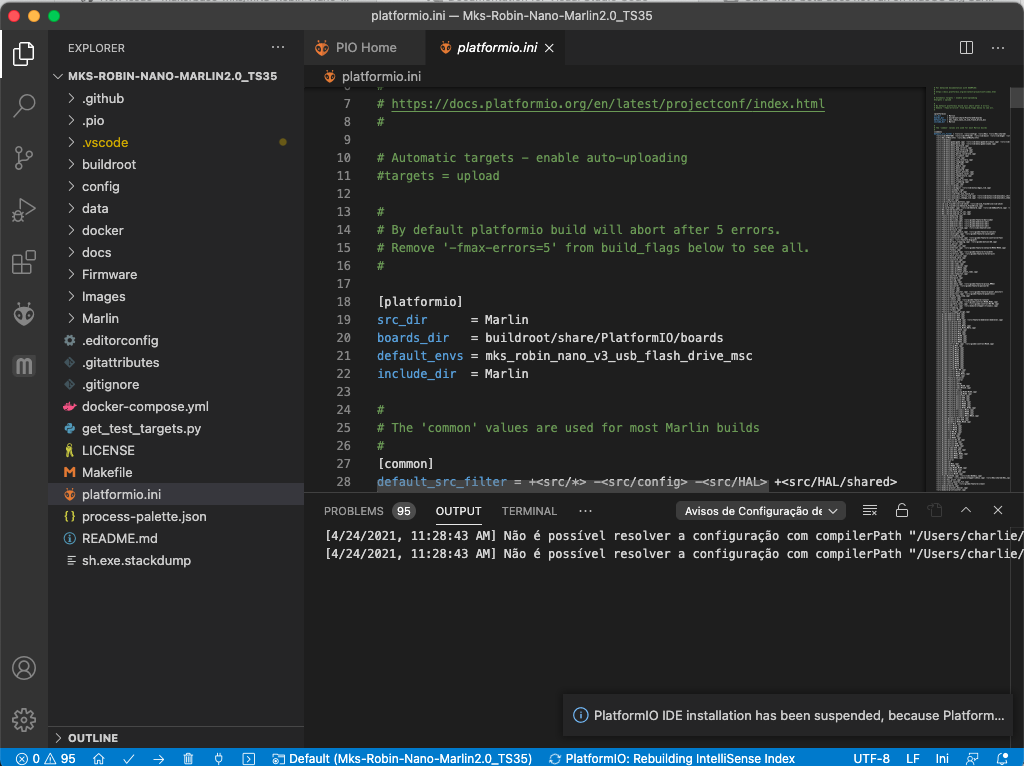This screenshot has height=766, width=1024.
Task: Click the PlatformIO Home icon in status bar
Action: pos(98,758)
